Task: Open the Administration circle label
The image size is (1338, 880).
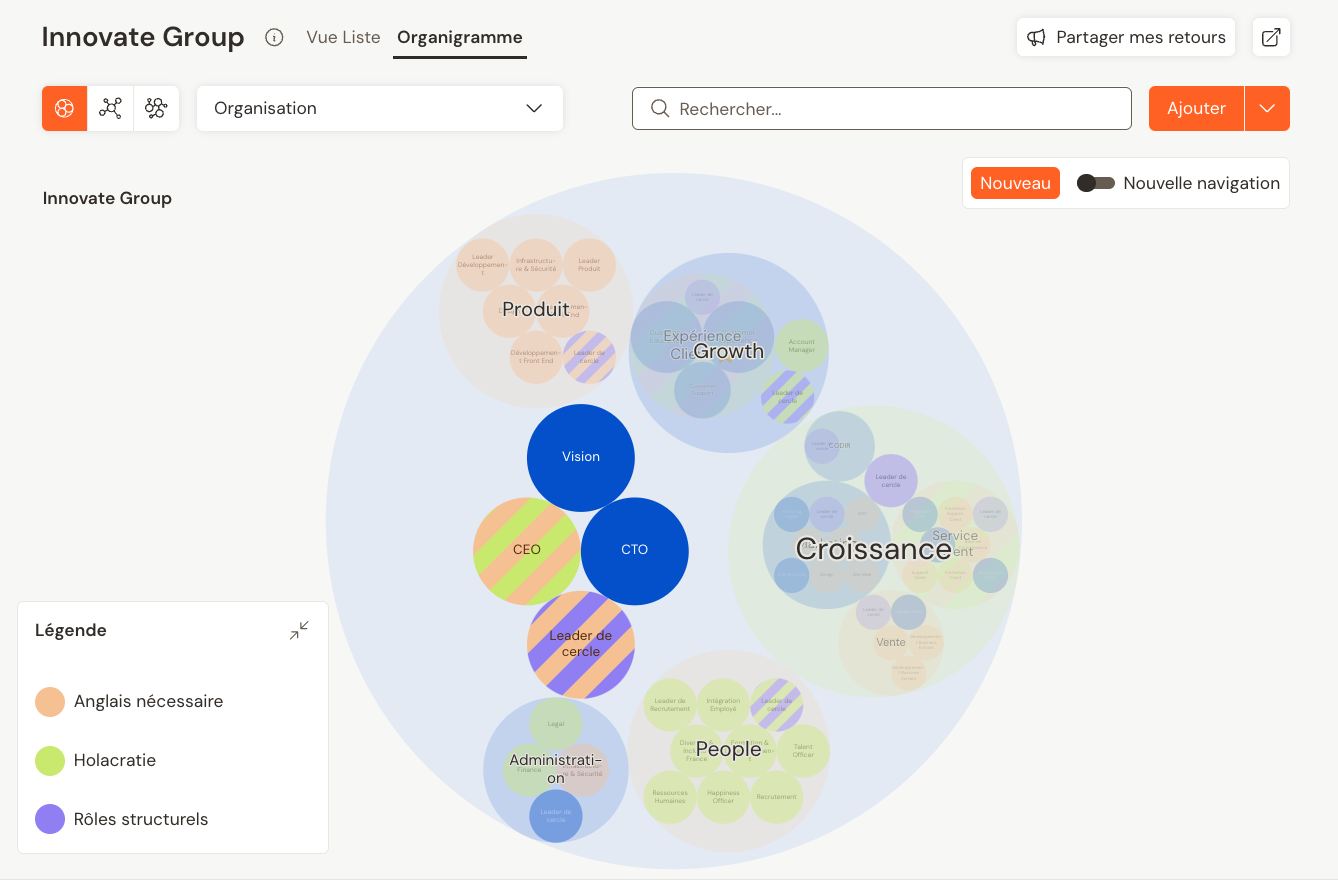Action: pos(556,769)
